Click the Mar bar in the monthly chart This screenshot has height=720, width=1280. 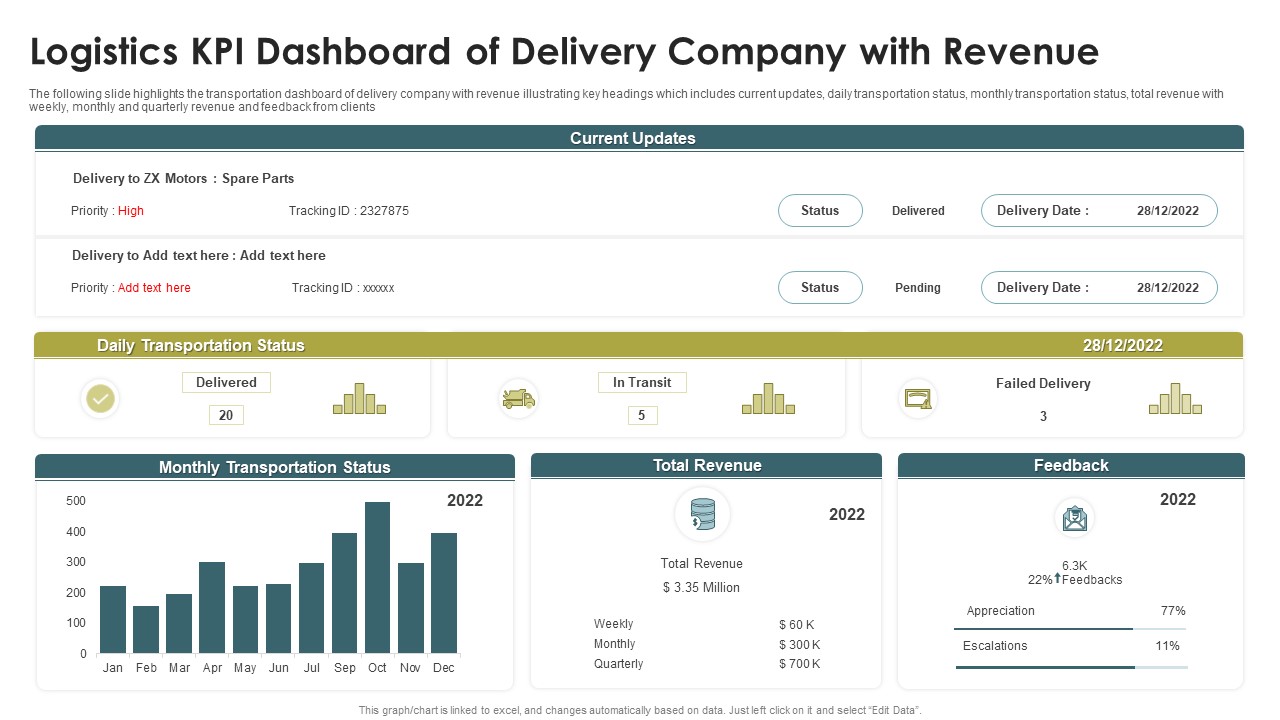pos(179,624)
